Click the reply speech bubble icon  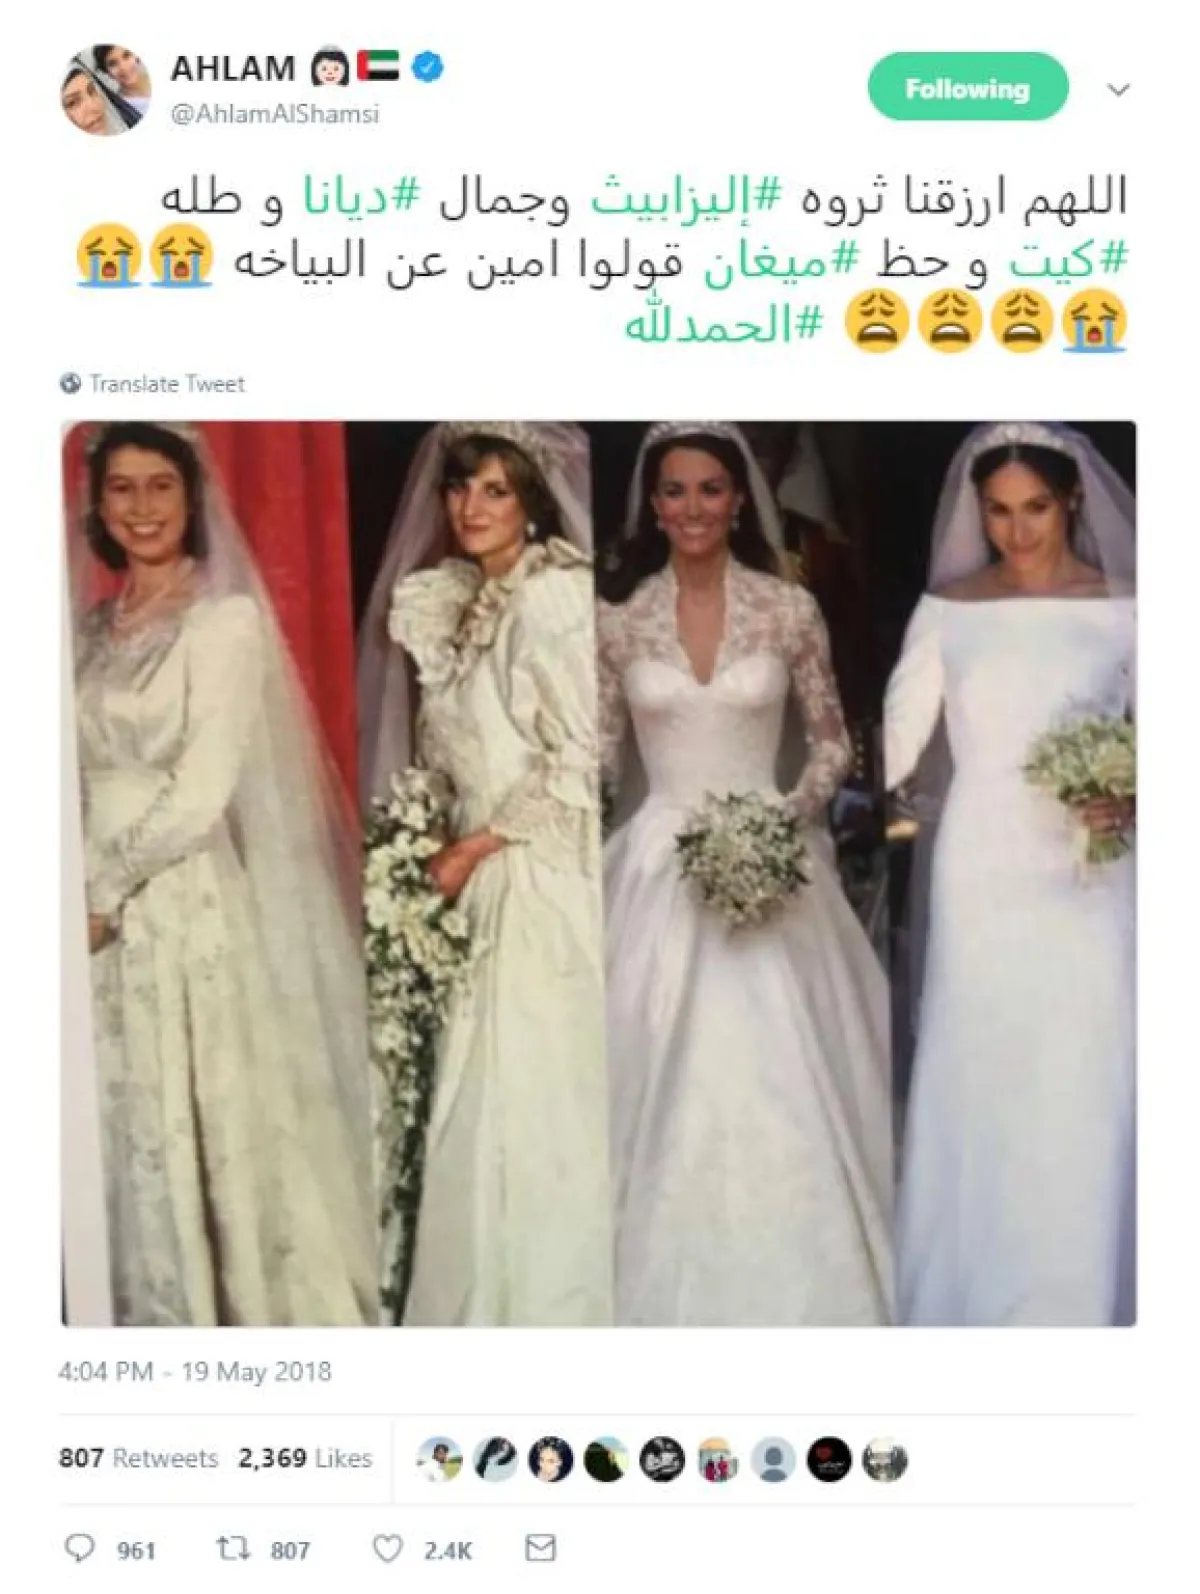click(79, 1549)
